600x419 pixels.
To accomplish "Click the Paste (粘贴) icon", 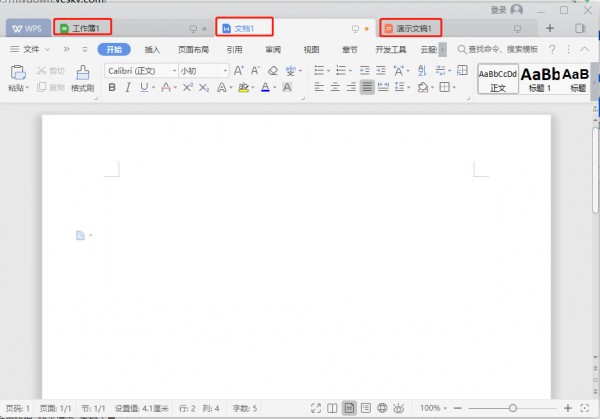I will [17, 72].
